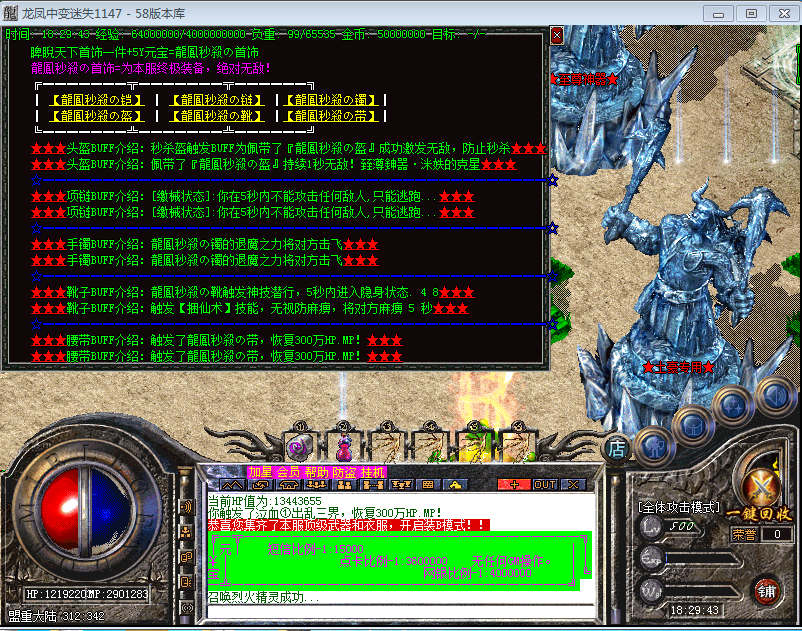Click the OUT logout button
The image size is (802, 631).
click(x=545, y=485)
